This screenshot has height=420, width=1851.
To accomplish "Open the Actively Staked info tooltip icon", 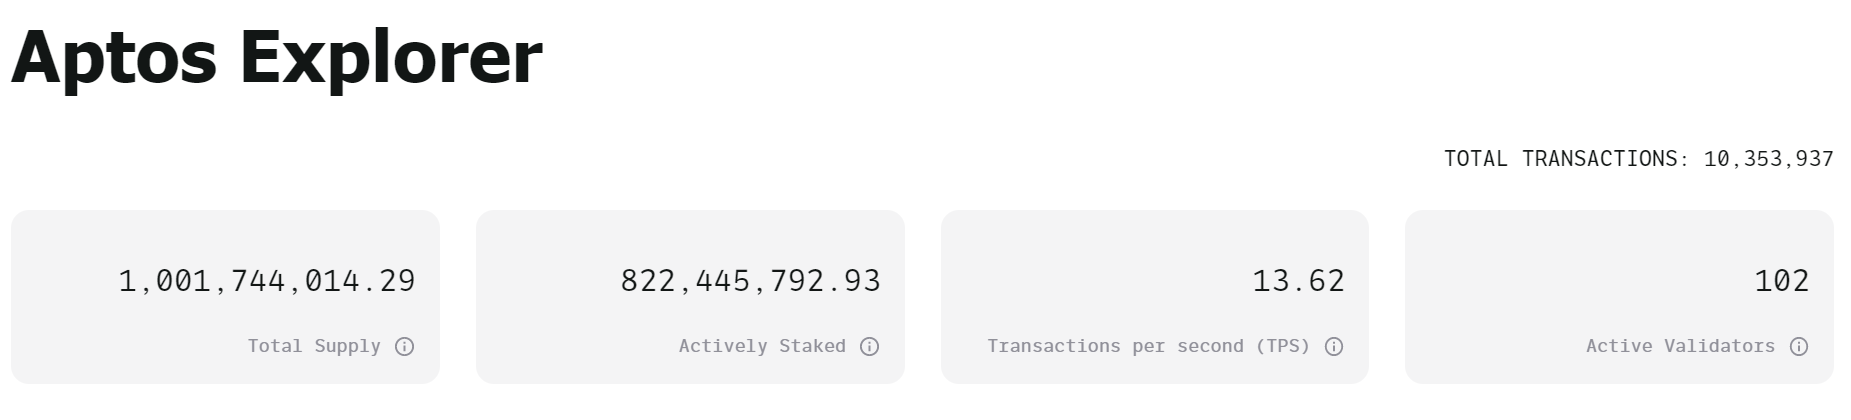I will (x=869, y=346).
